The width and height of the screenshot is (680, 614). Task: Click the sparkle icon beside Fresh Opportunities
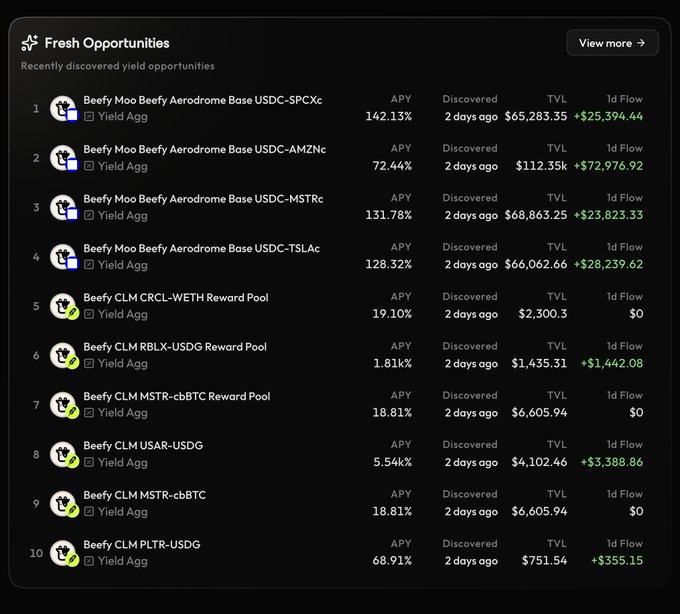point(30,43)
